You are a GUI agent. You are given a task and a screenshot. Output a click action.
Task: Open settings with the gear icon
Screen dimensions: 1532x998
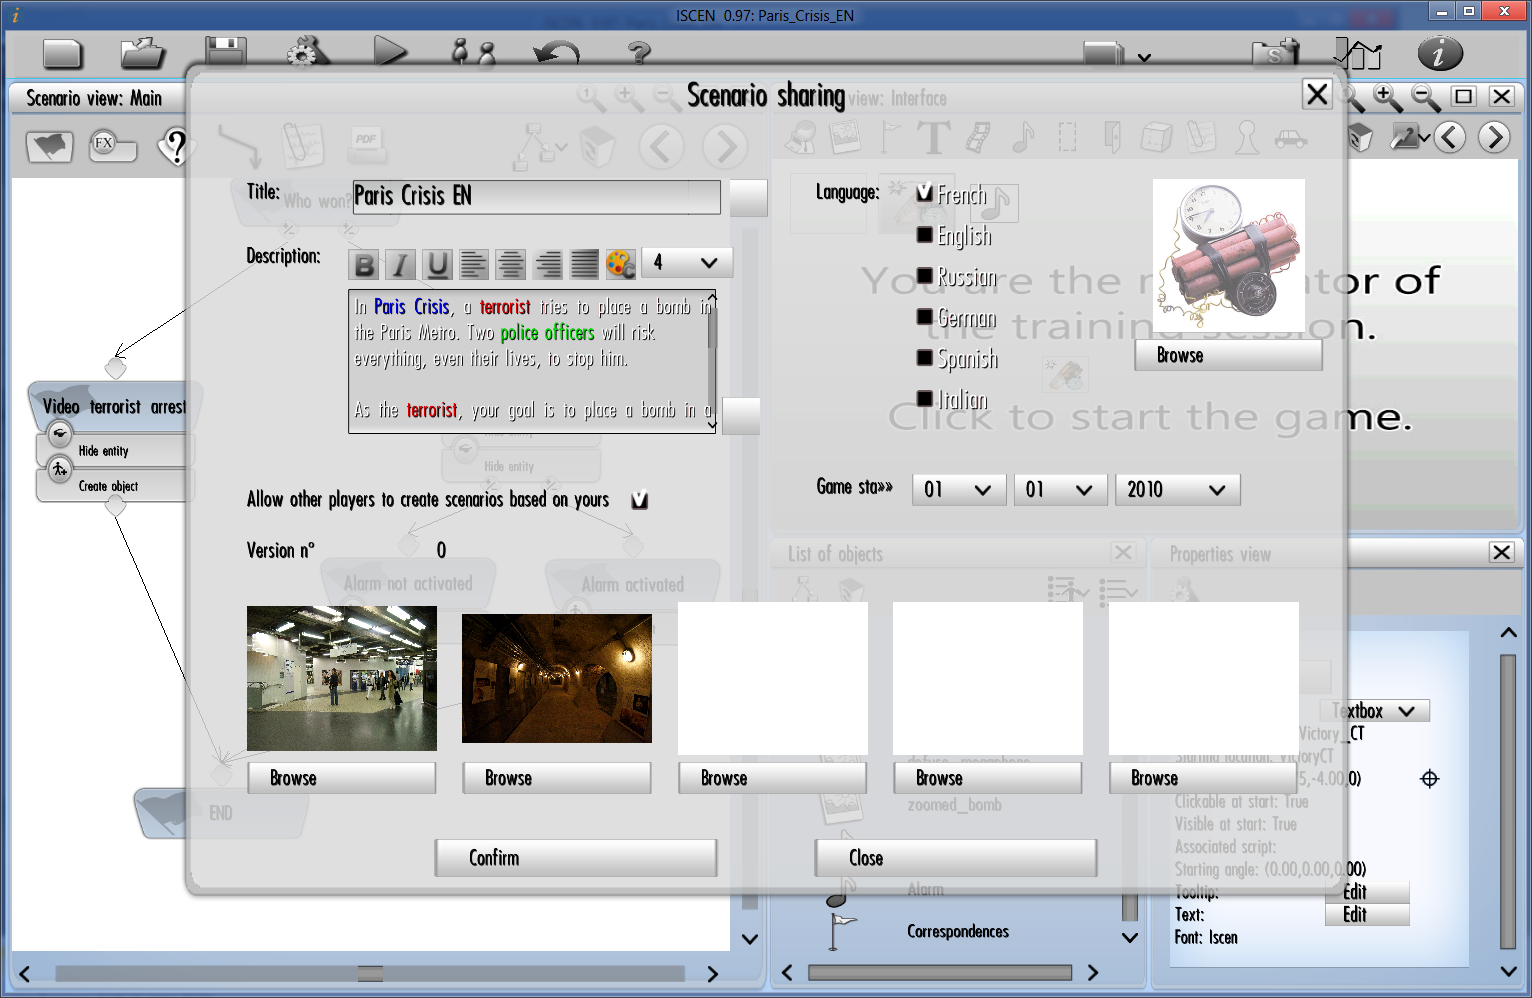306,53
